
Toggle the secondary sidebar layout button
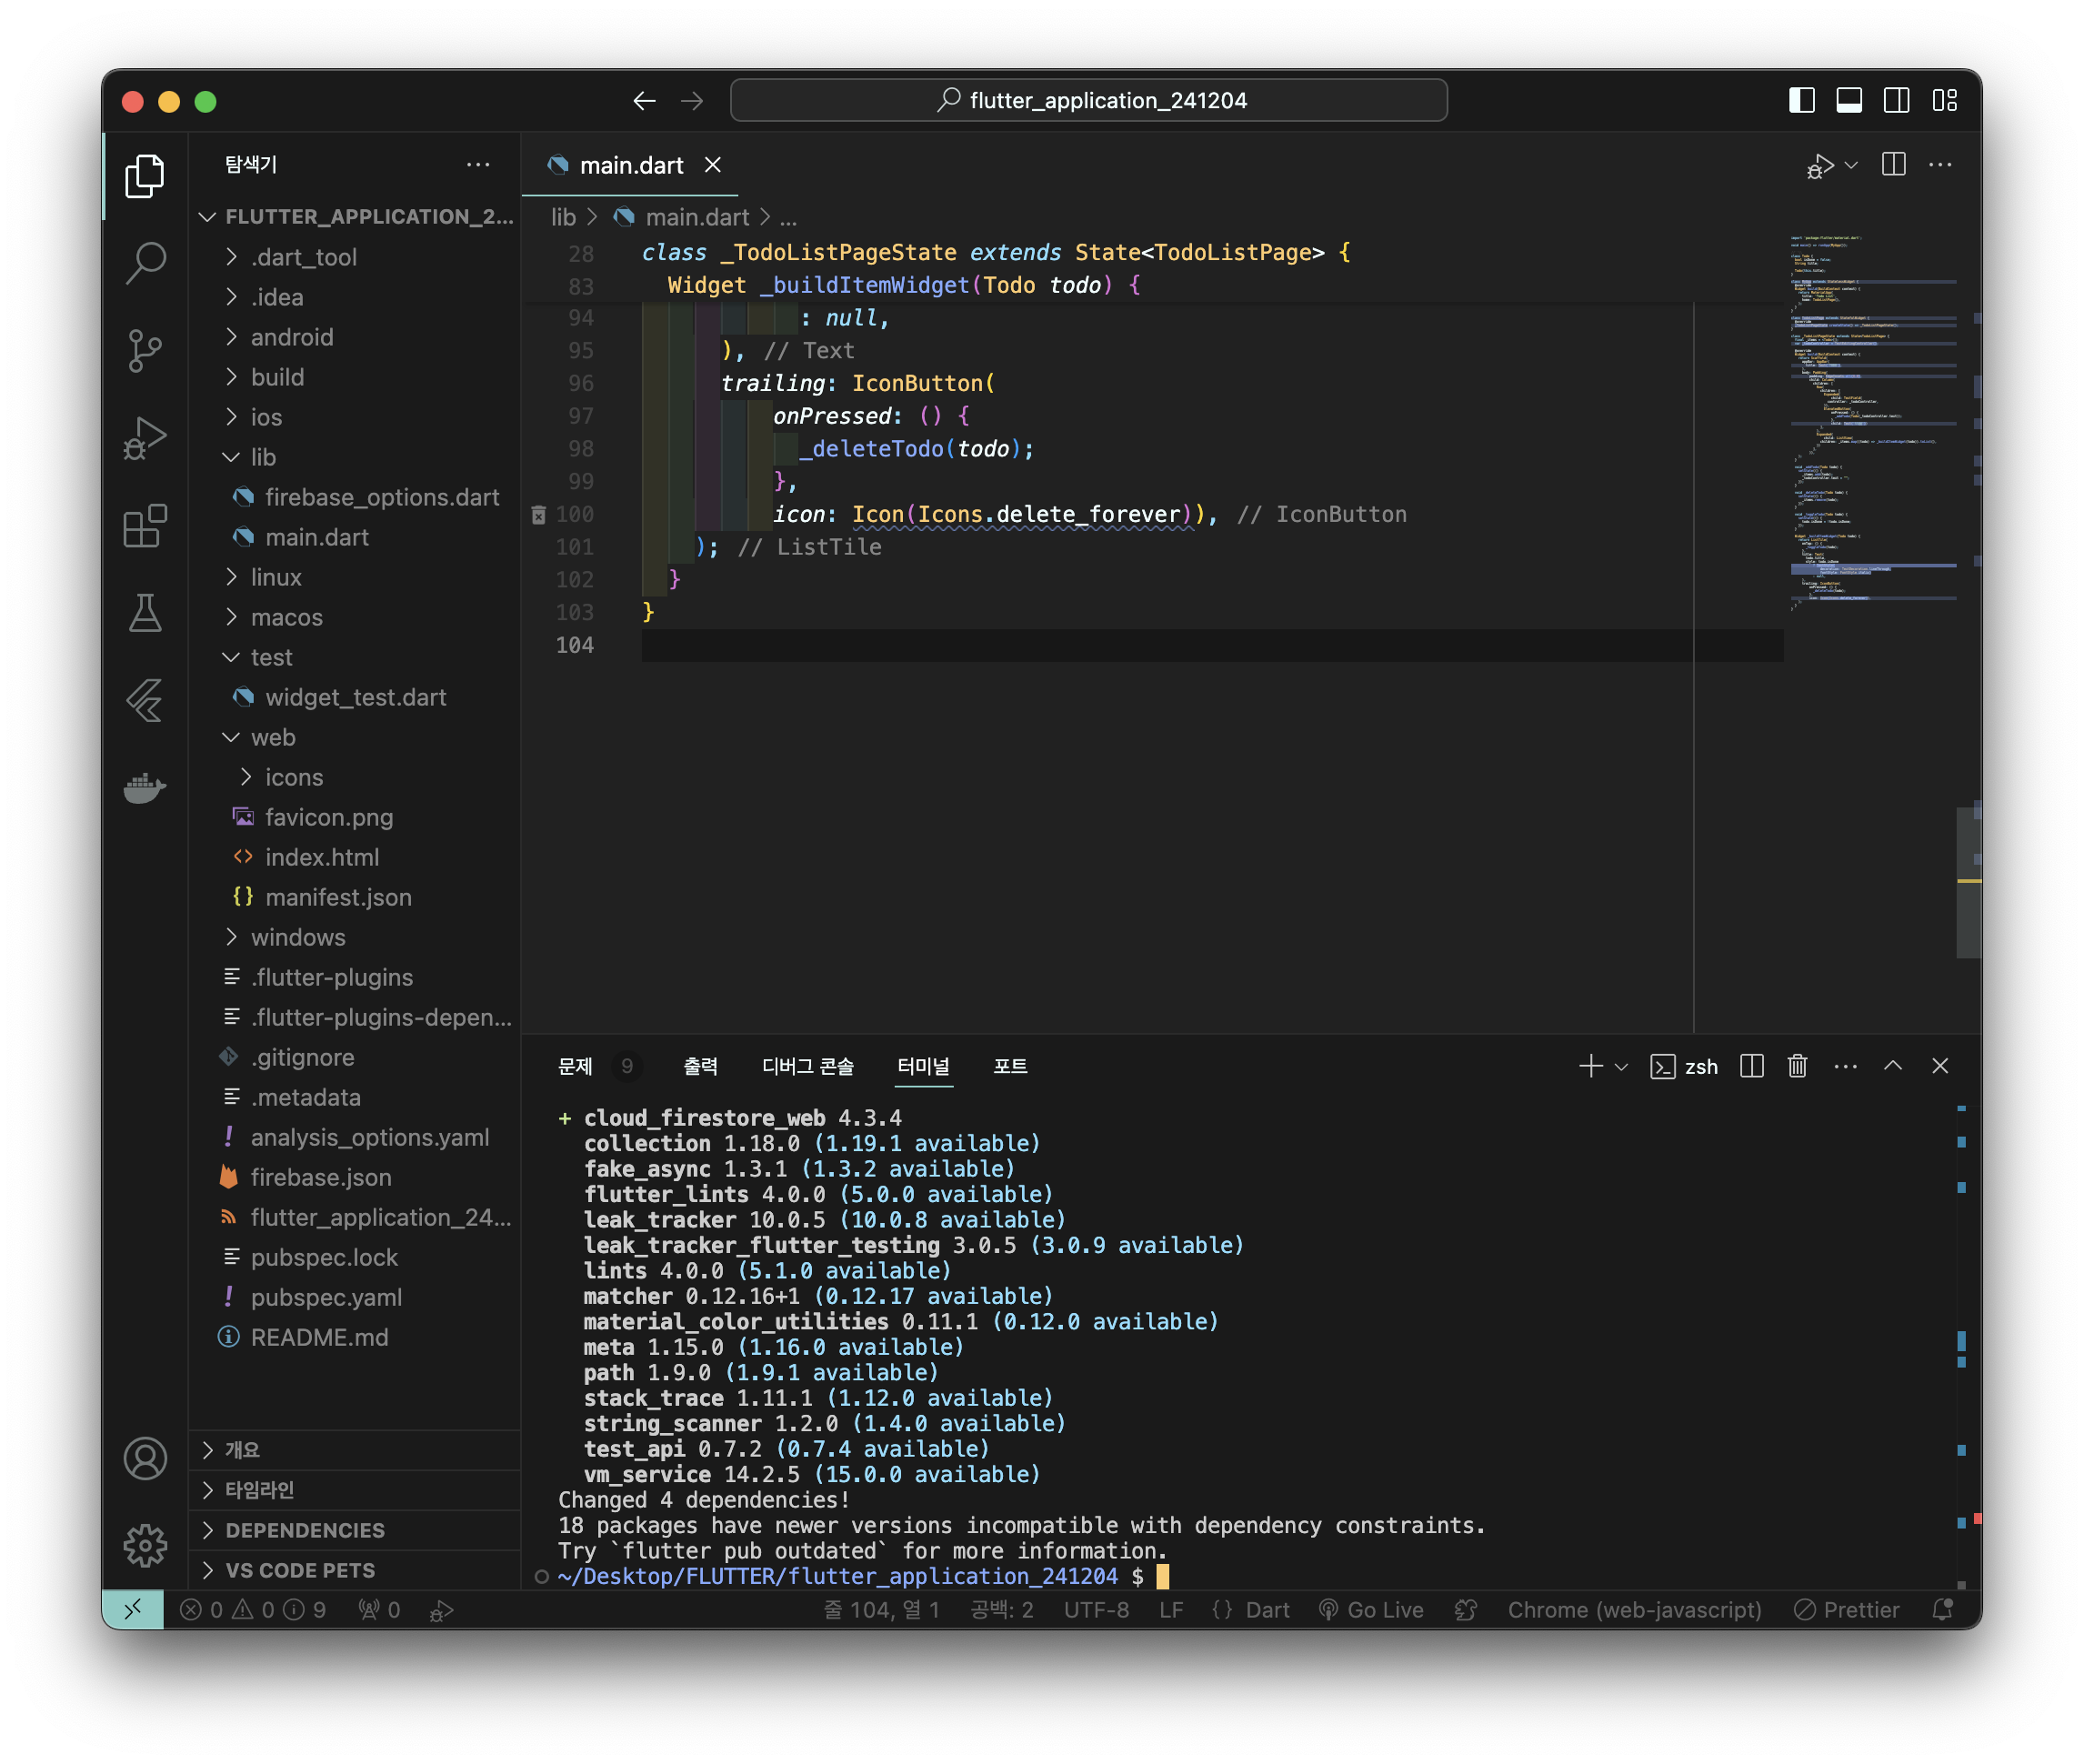tap(1896, 100)
